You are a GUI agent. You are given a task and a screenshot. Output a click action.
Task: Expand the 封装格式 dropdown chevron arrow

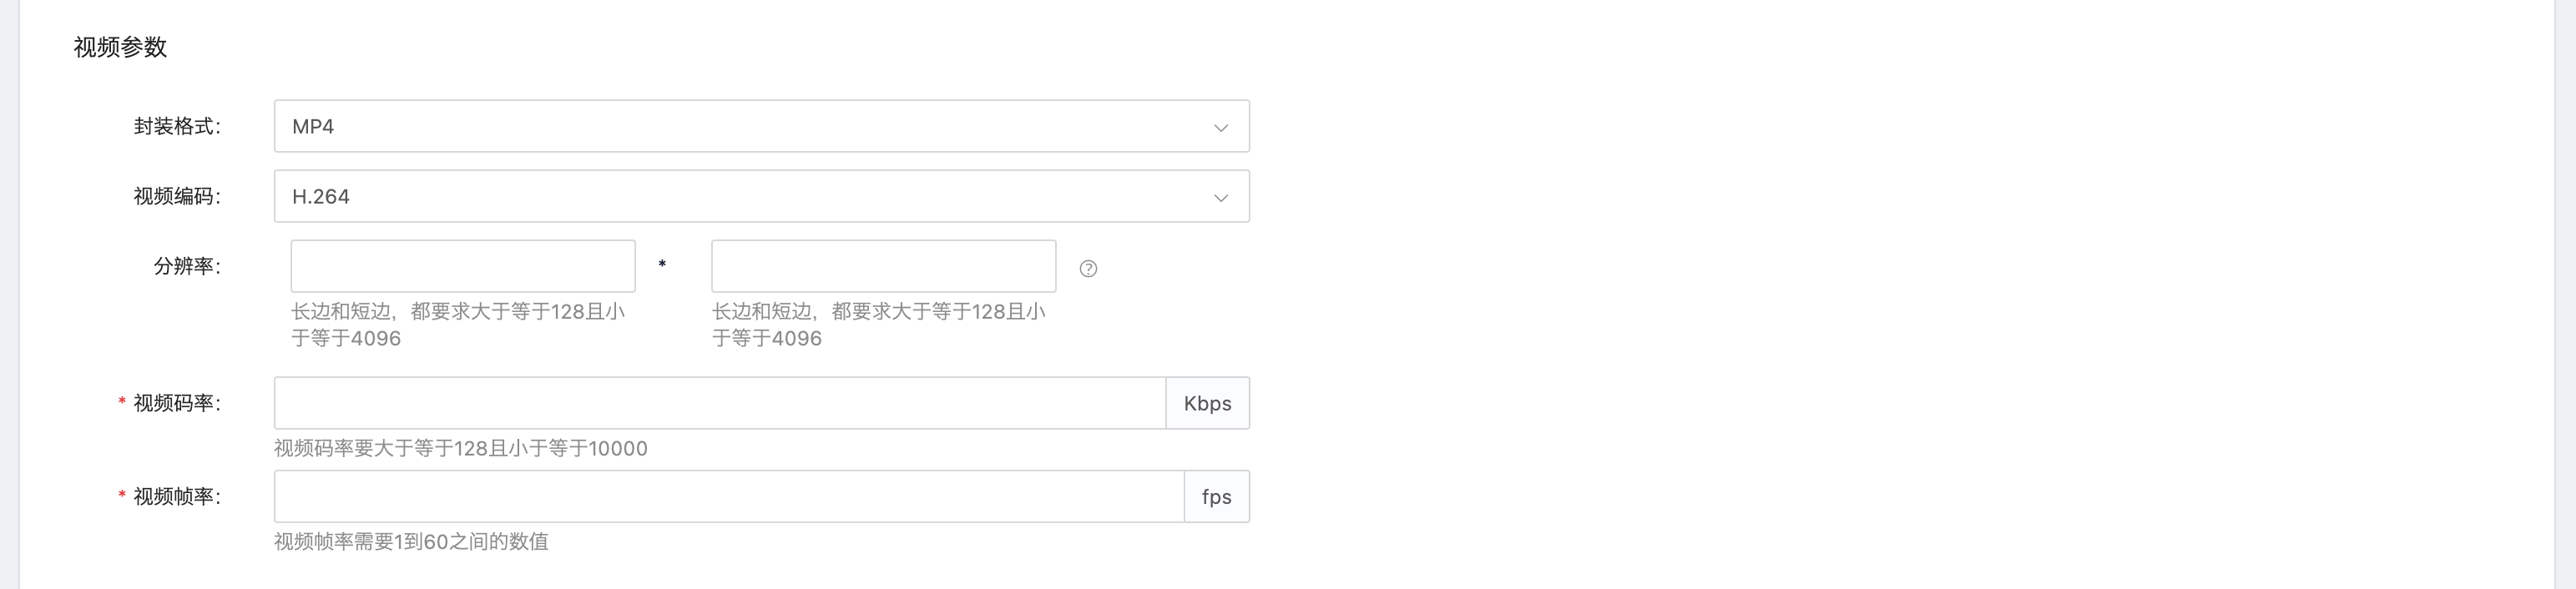1220,127
